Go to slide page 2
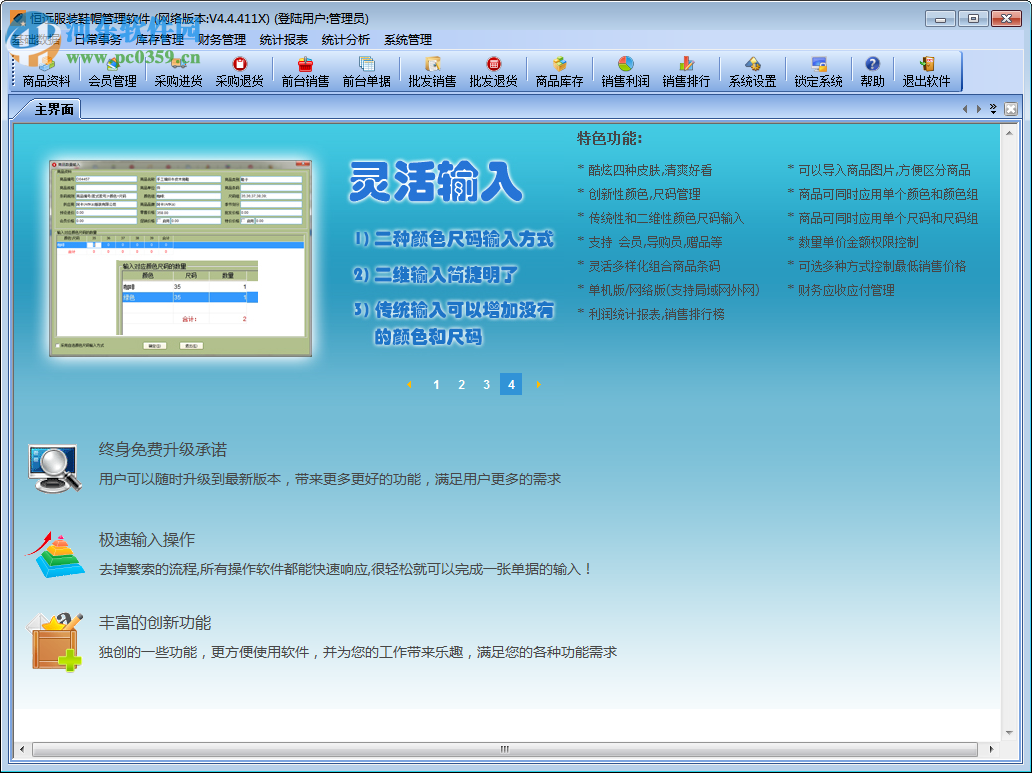The width and height of the screenshot is (1032, 773). click(461, 385)
